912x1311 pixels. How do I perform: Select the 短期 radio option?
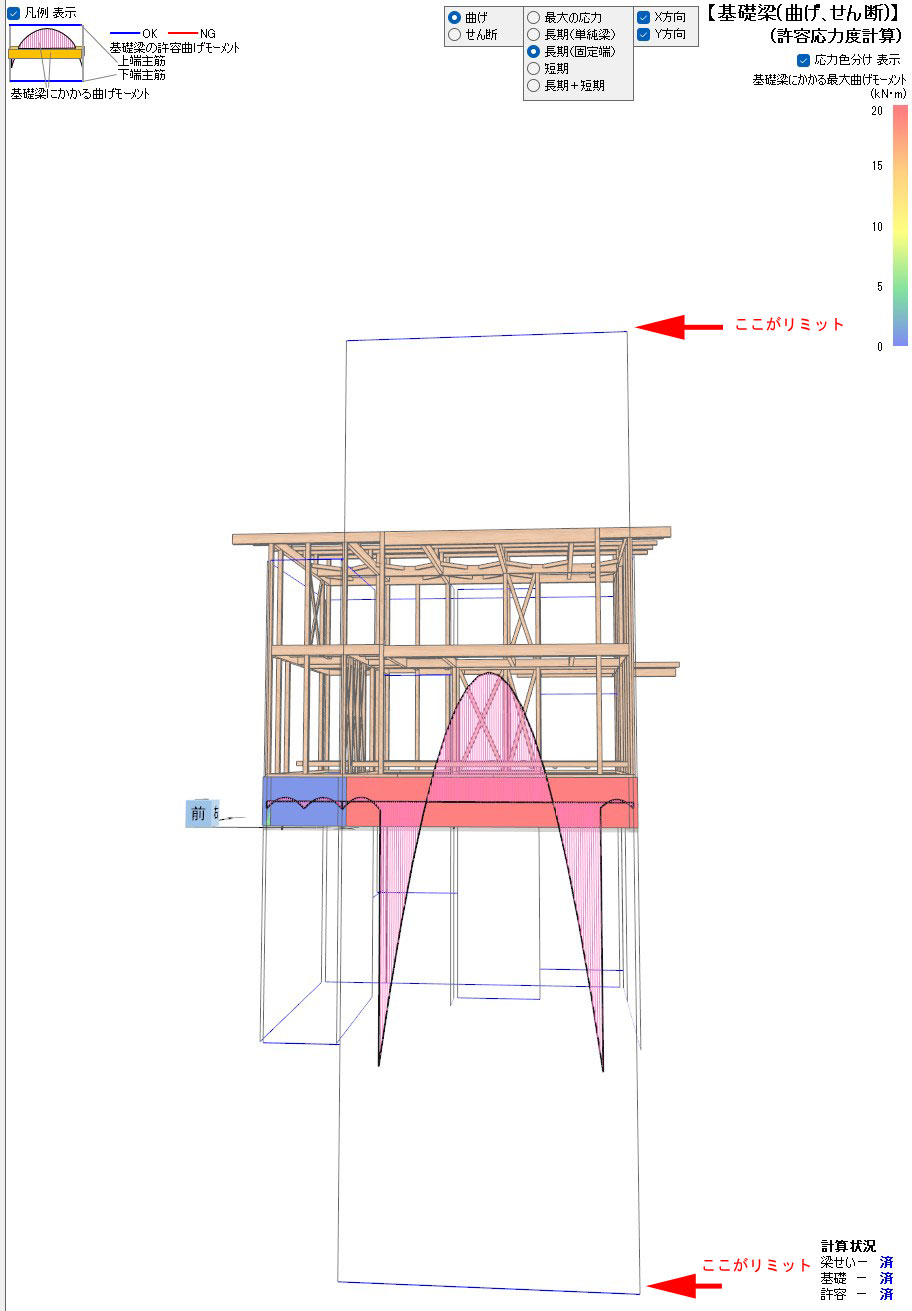534,68
